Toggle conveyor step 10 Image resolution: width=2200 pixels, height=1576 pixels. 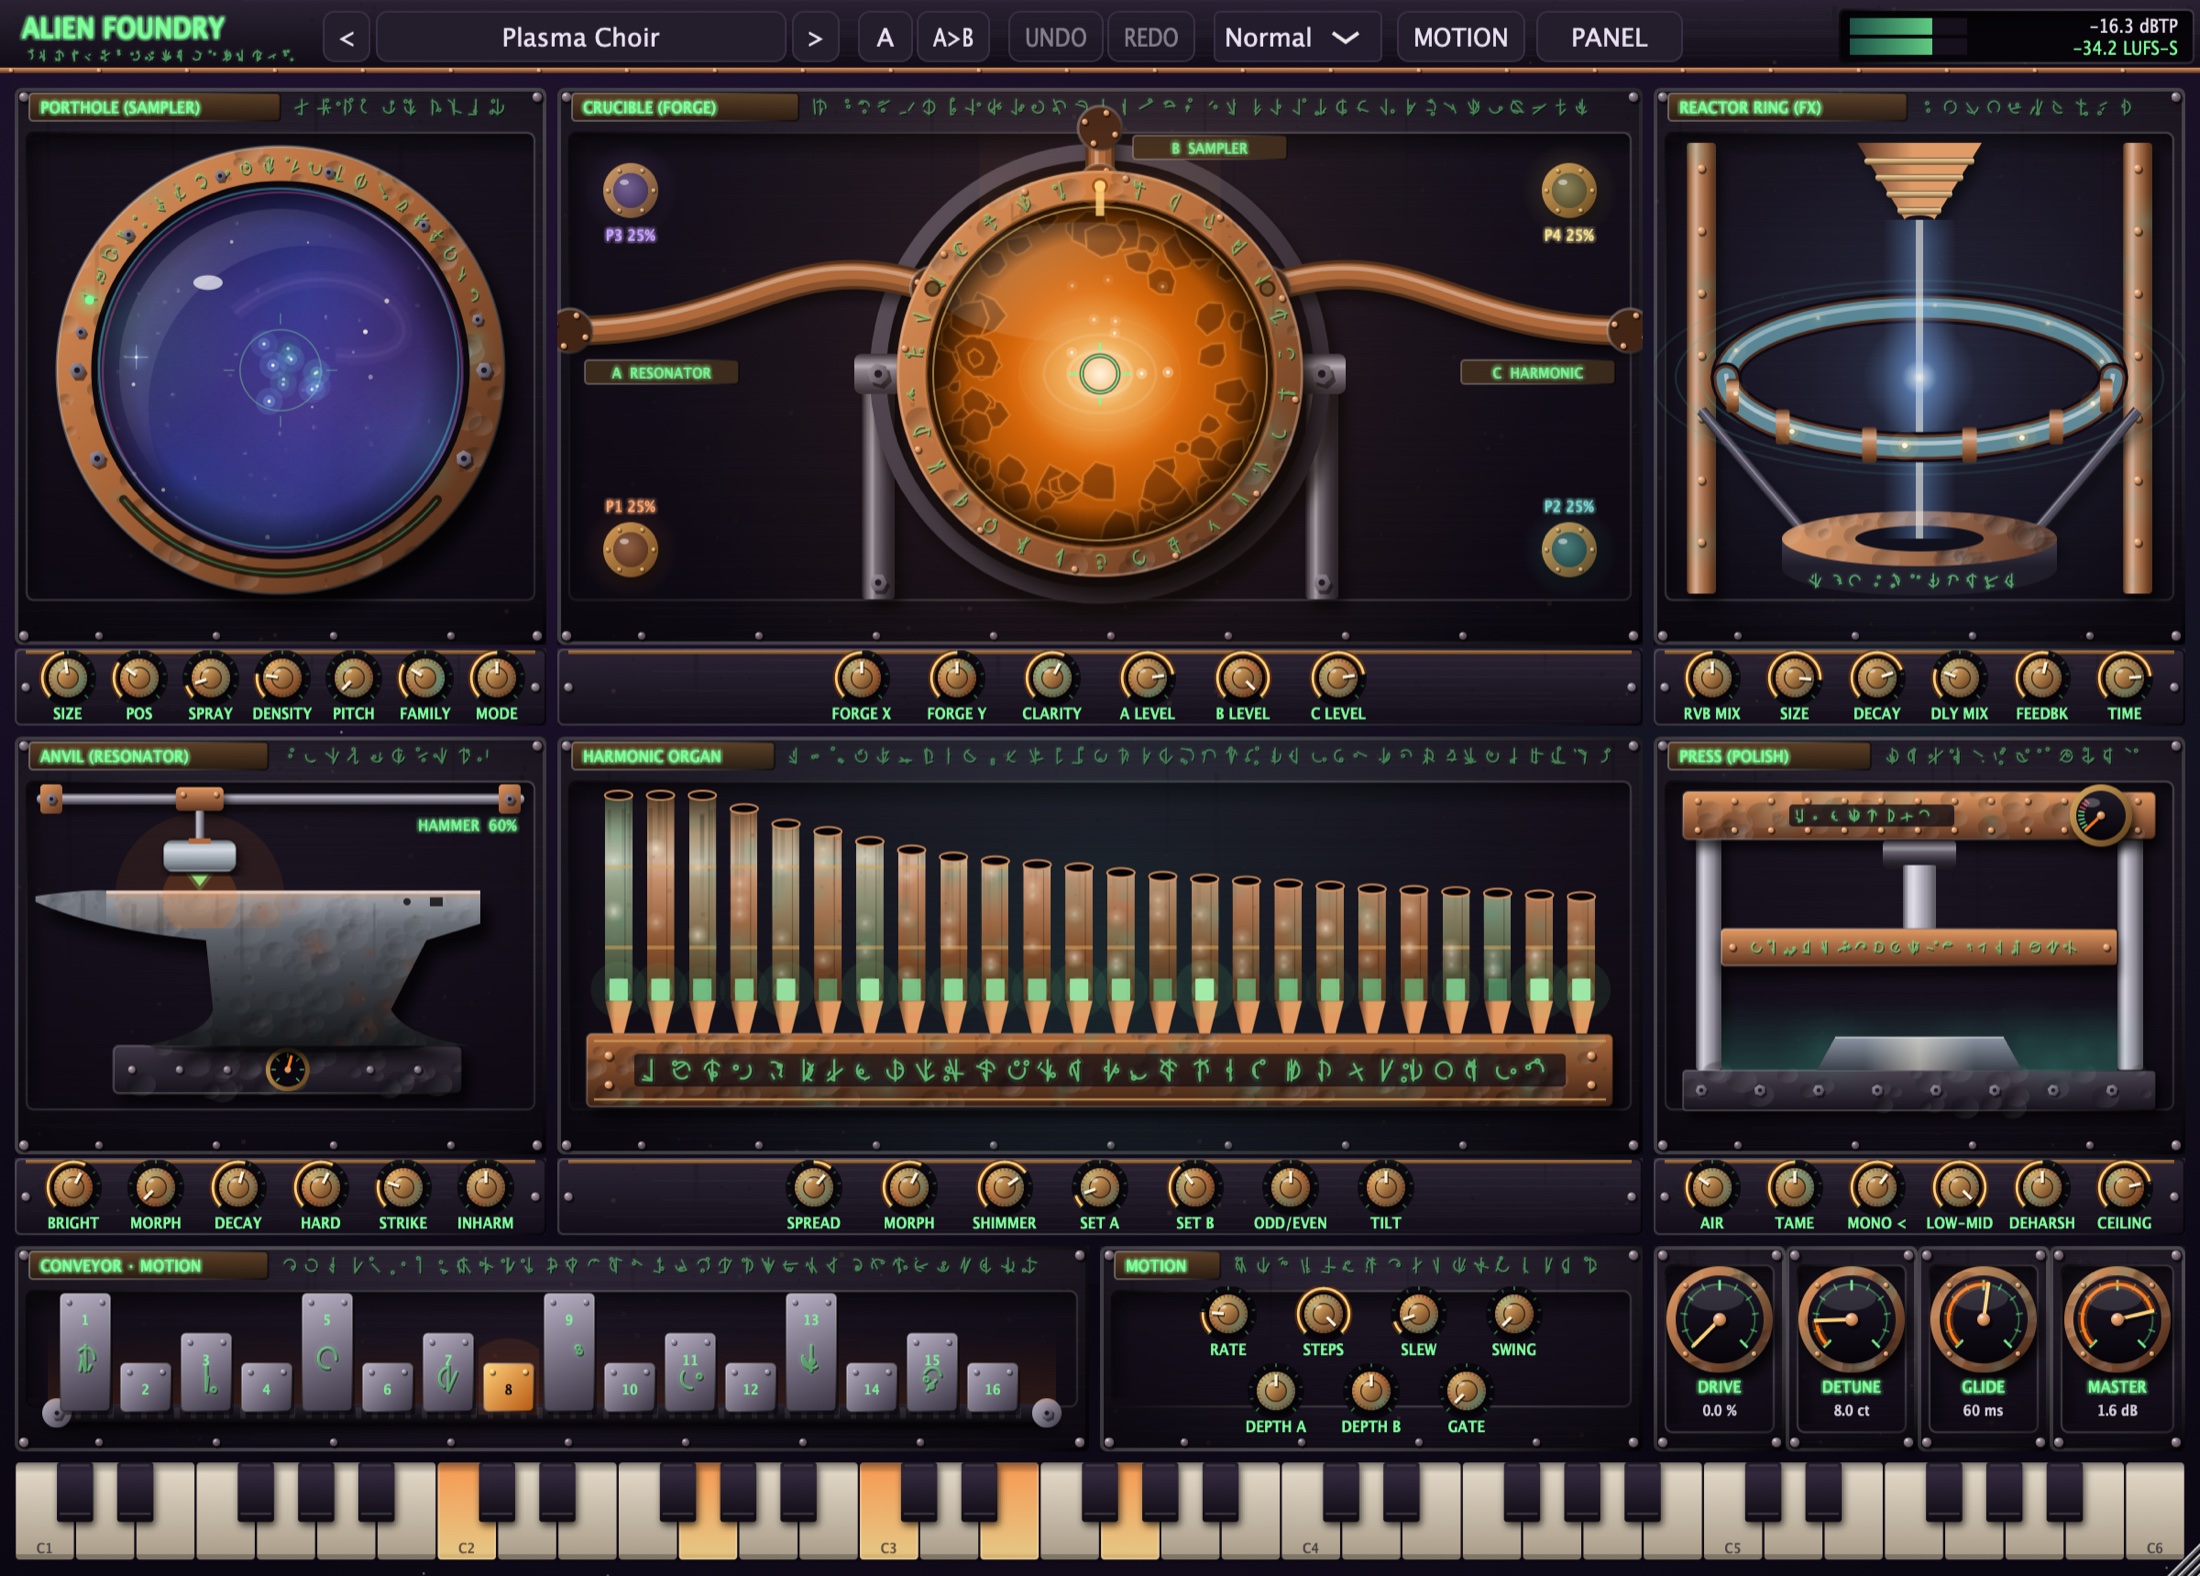[x=629, y=1388]
